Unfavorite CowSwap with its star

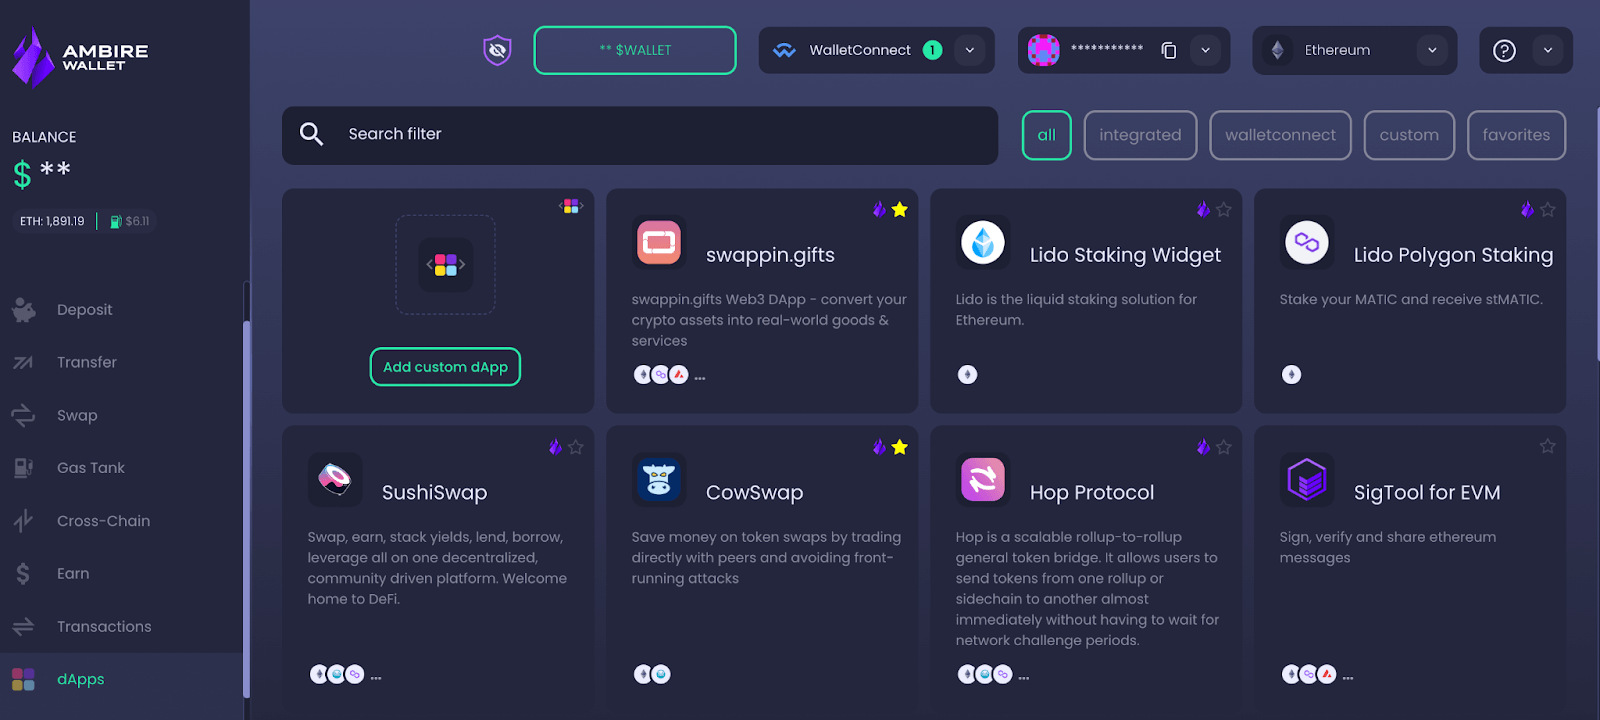tap(900, 447)
